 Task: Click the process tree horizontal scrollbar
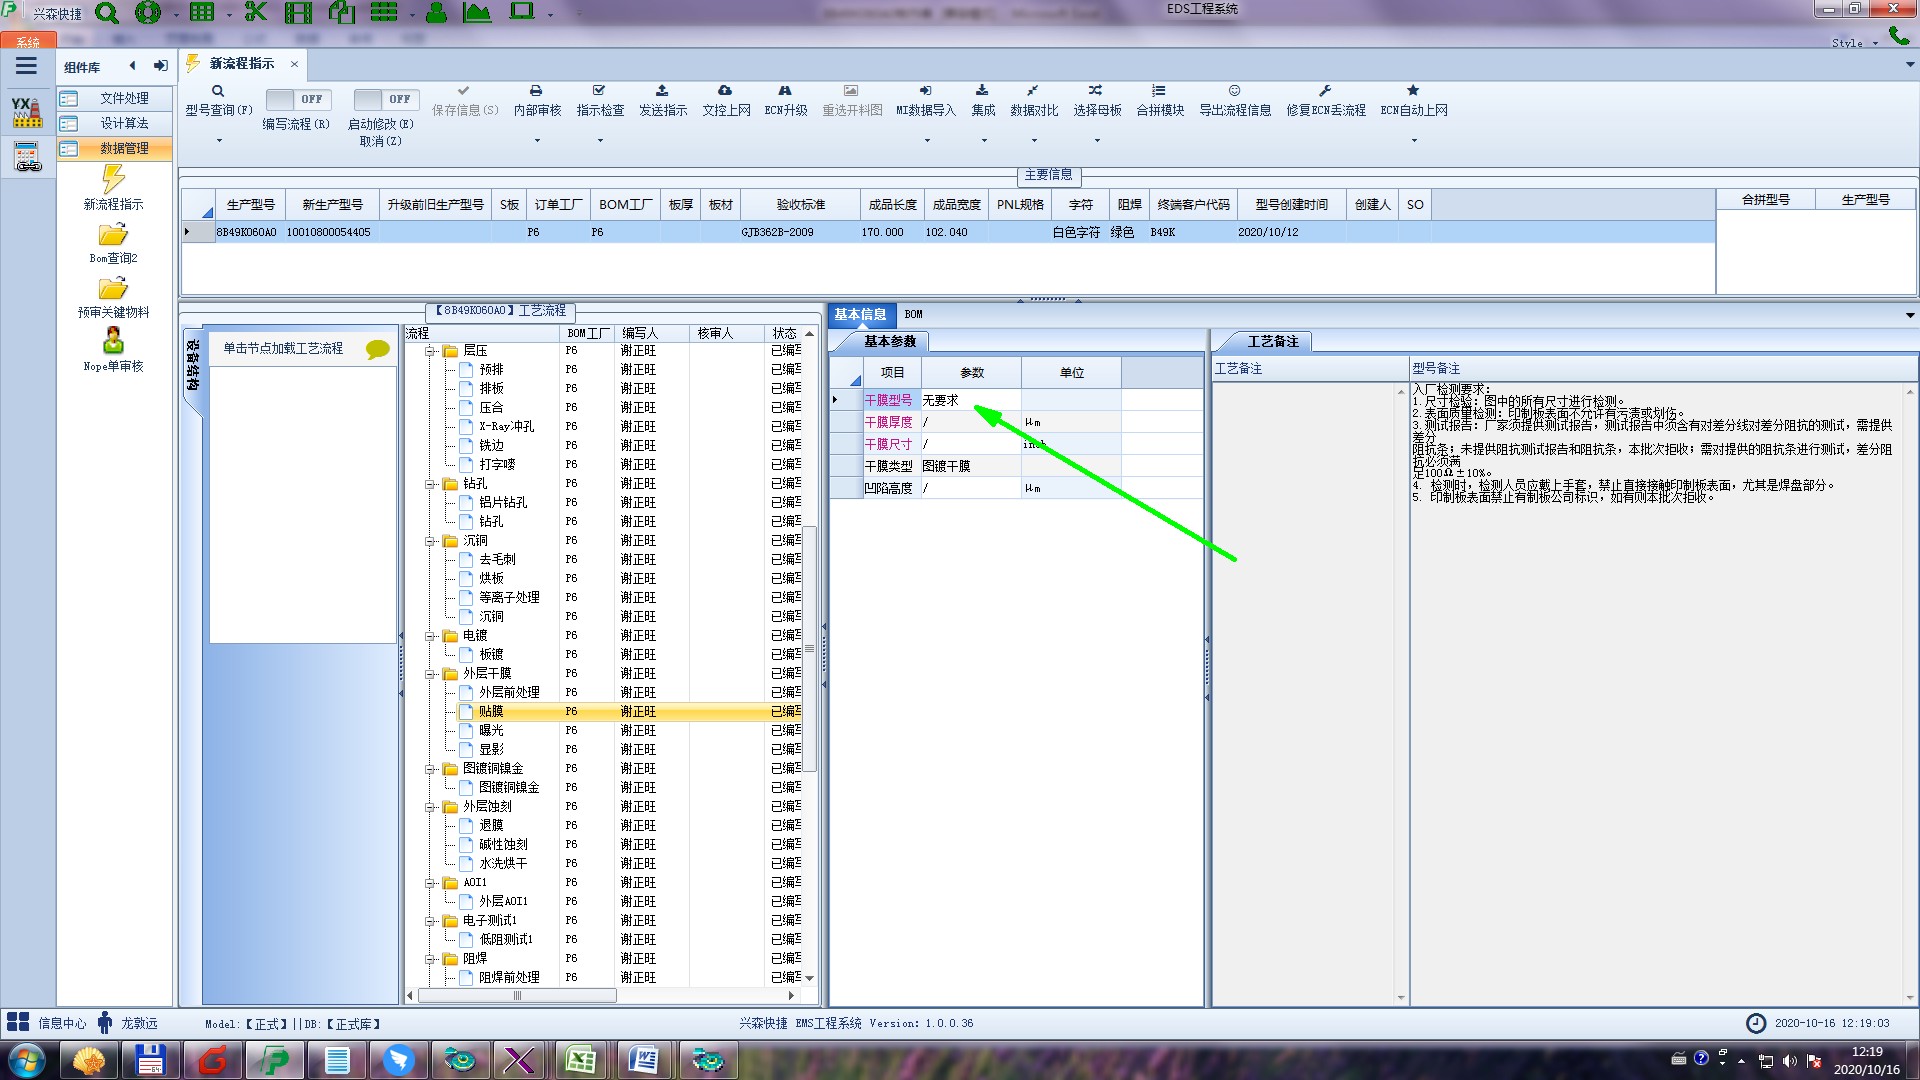516,995
